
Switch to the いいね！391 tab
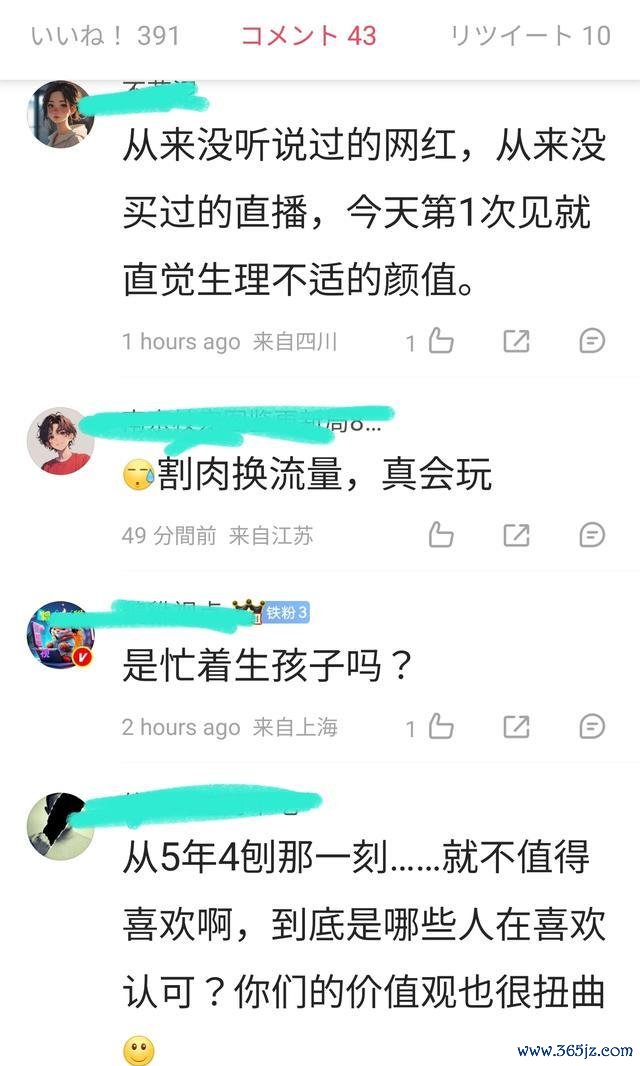tap(105, 35)
